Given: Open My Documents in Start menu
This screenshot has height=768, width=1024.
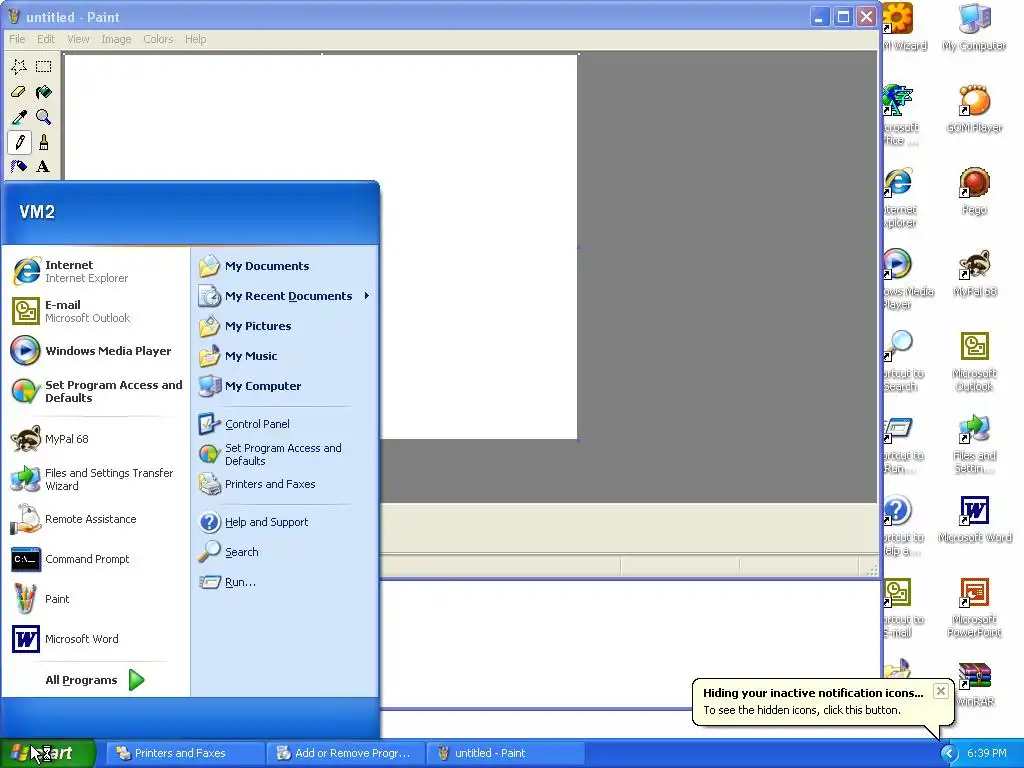Looking at the screenshot, I should coord(285,266).
